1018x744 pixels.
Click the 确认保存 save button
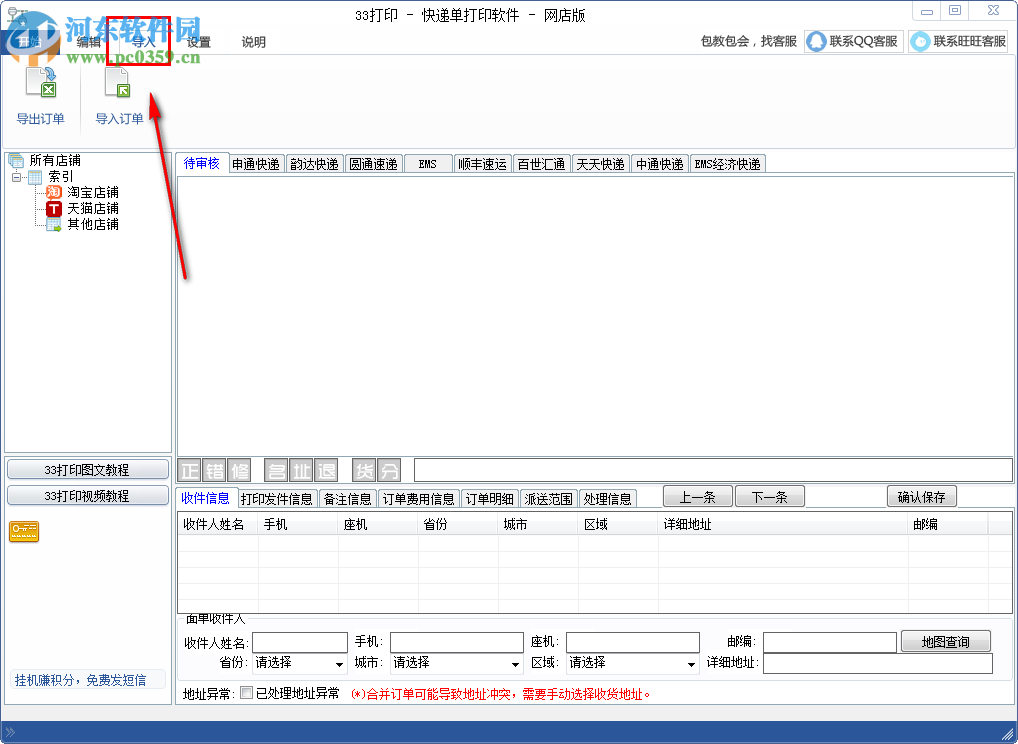[x=921, y=496]
